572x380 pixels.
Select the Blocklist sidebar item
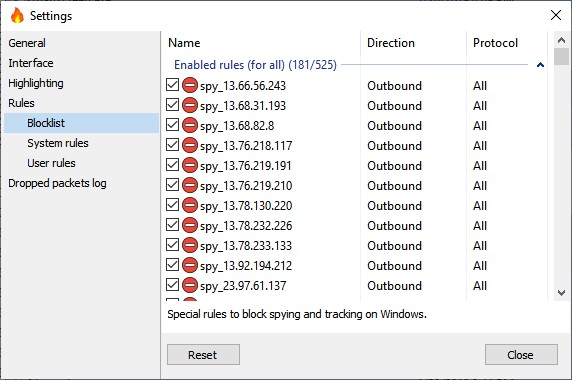click(x=82, y=123)
